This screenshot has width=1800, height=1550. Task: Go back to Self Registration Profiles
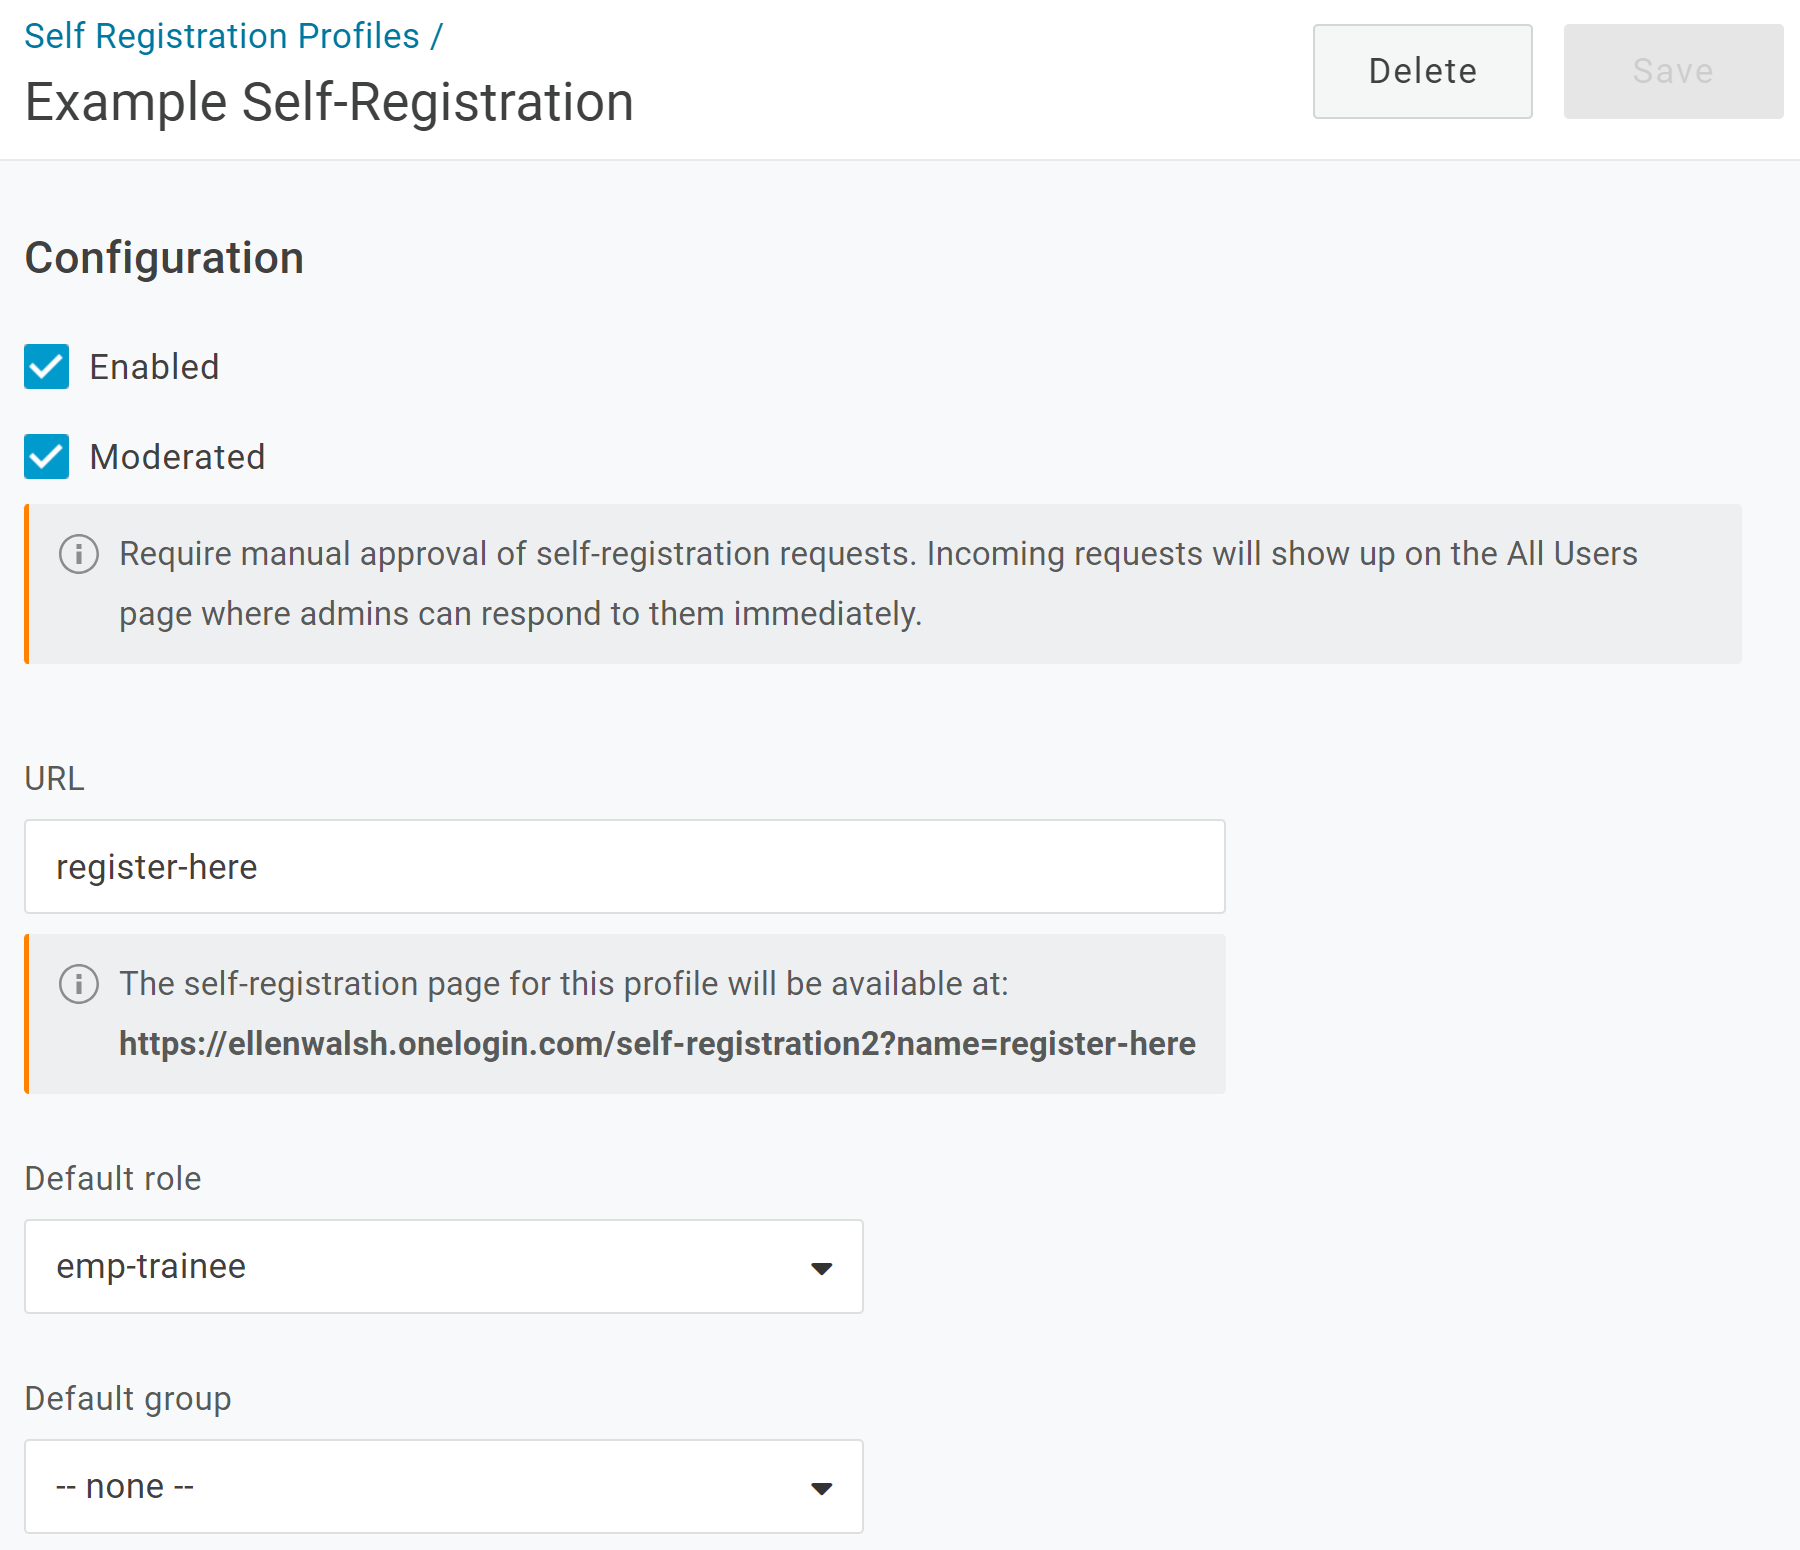tap(222, 36)
